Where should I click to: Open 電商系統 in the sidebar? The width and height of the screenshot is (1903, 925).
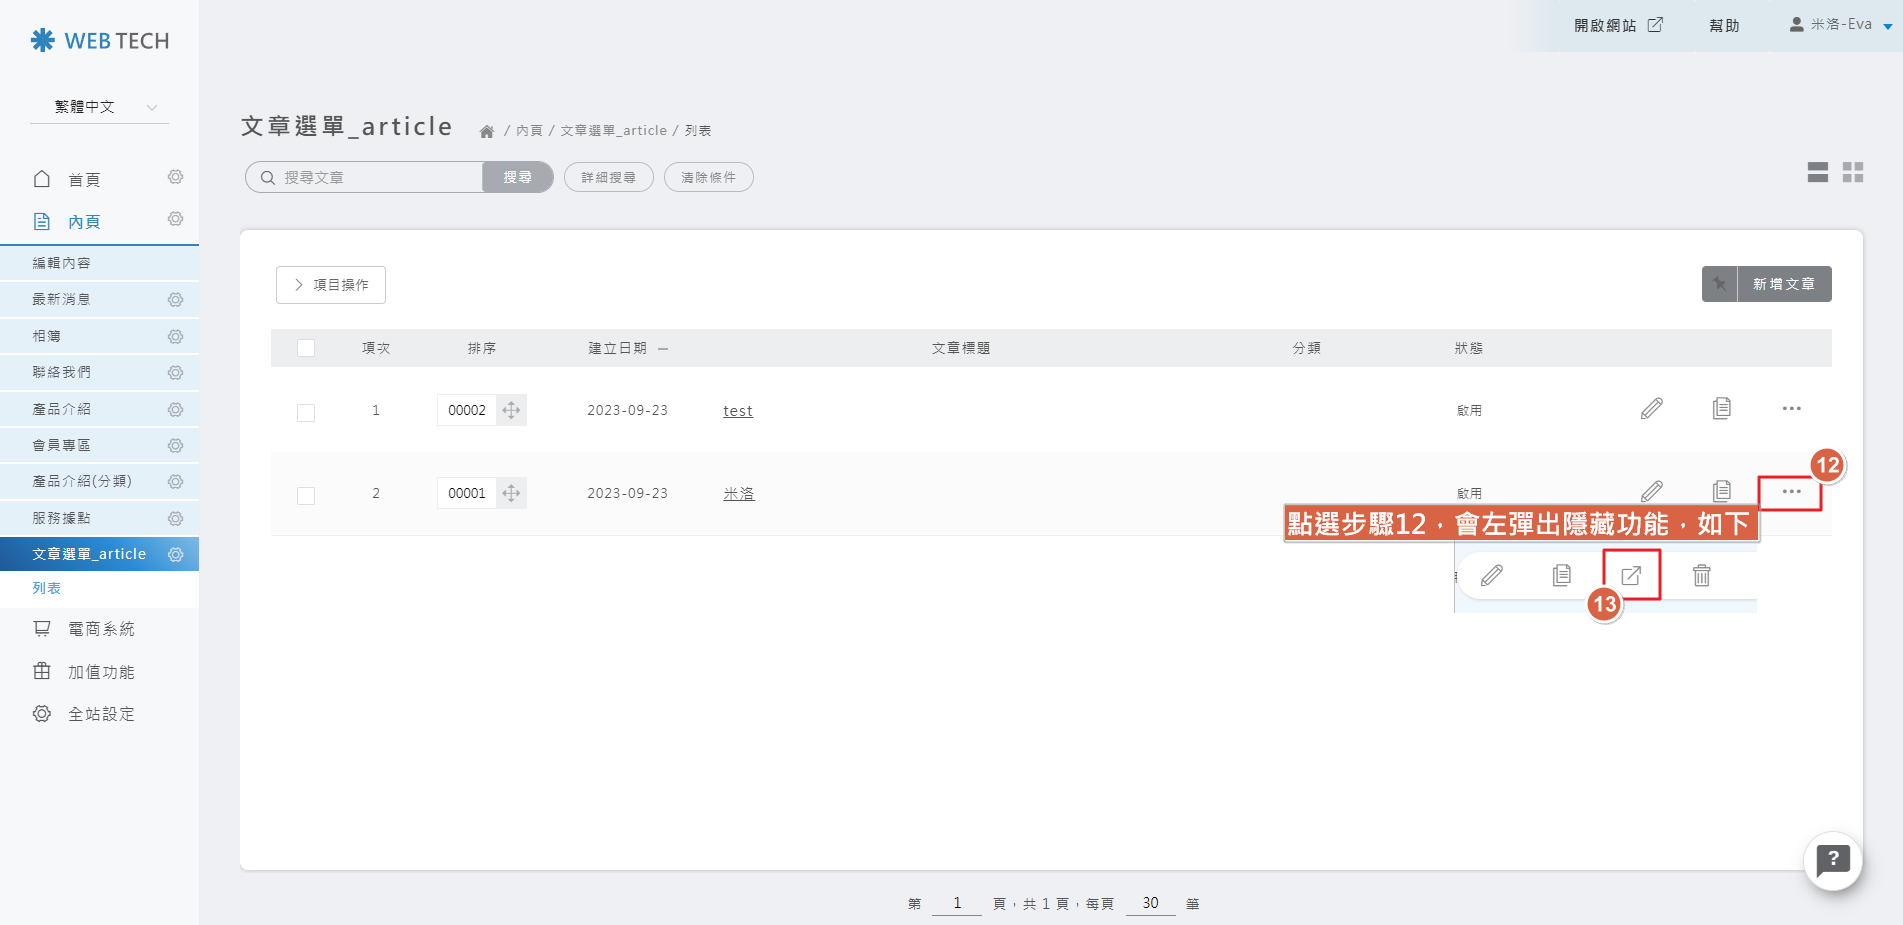click(101, 629)
